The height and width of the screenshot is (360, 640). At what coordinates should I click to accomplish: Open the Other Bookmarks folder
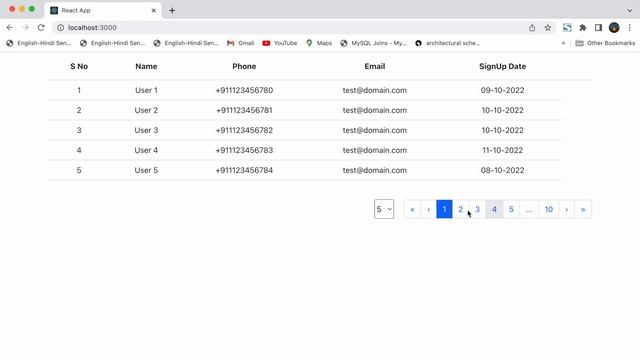pos(605,43)
